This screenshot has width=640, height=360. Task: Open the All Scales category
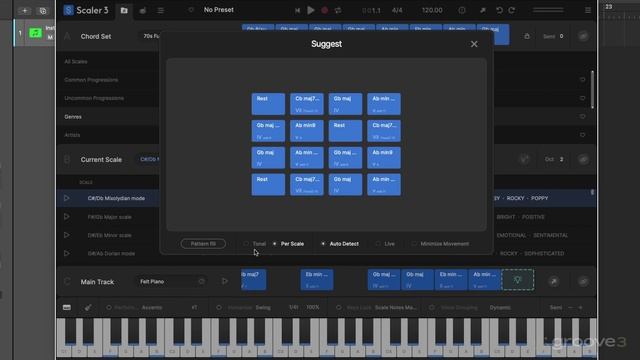(76, 62)
